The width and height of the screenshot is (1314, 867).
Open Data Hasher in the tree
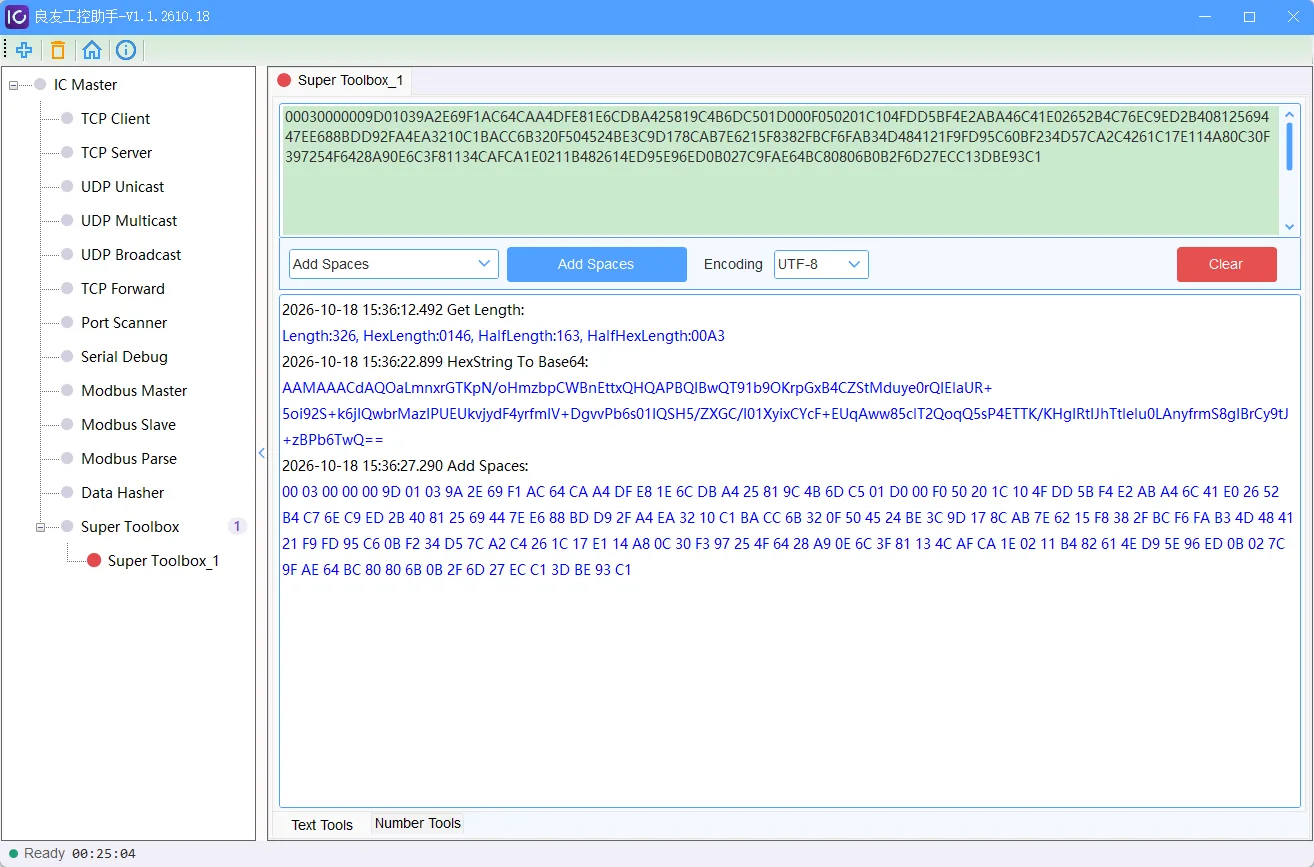click(x=122, y=493)
